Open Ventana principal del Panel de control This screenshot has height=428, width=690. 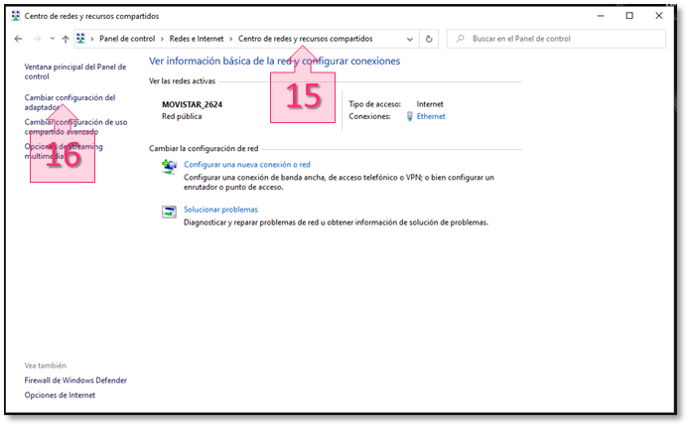(x=75, y=71)
